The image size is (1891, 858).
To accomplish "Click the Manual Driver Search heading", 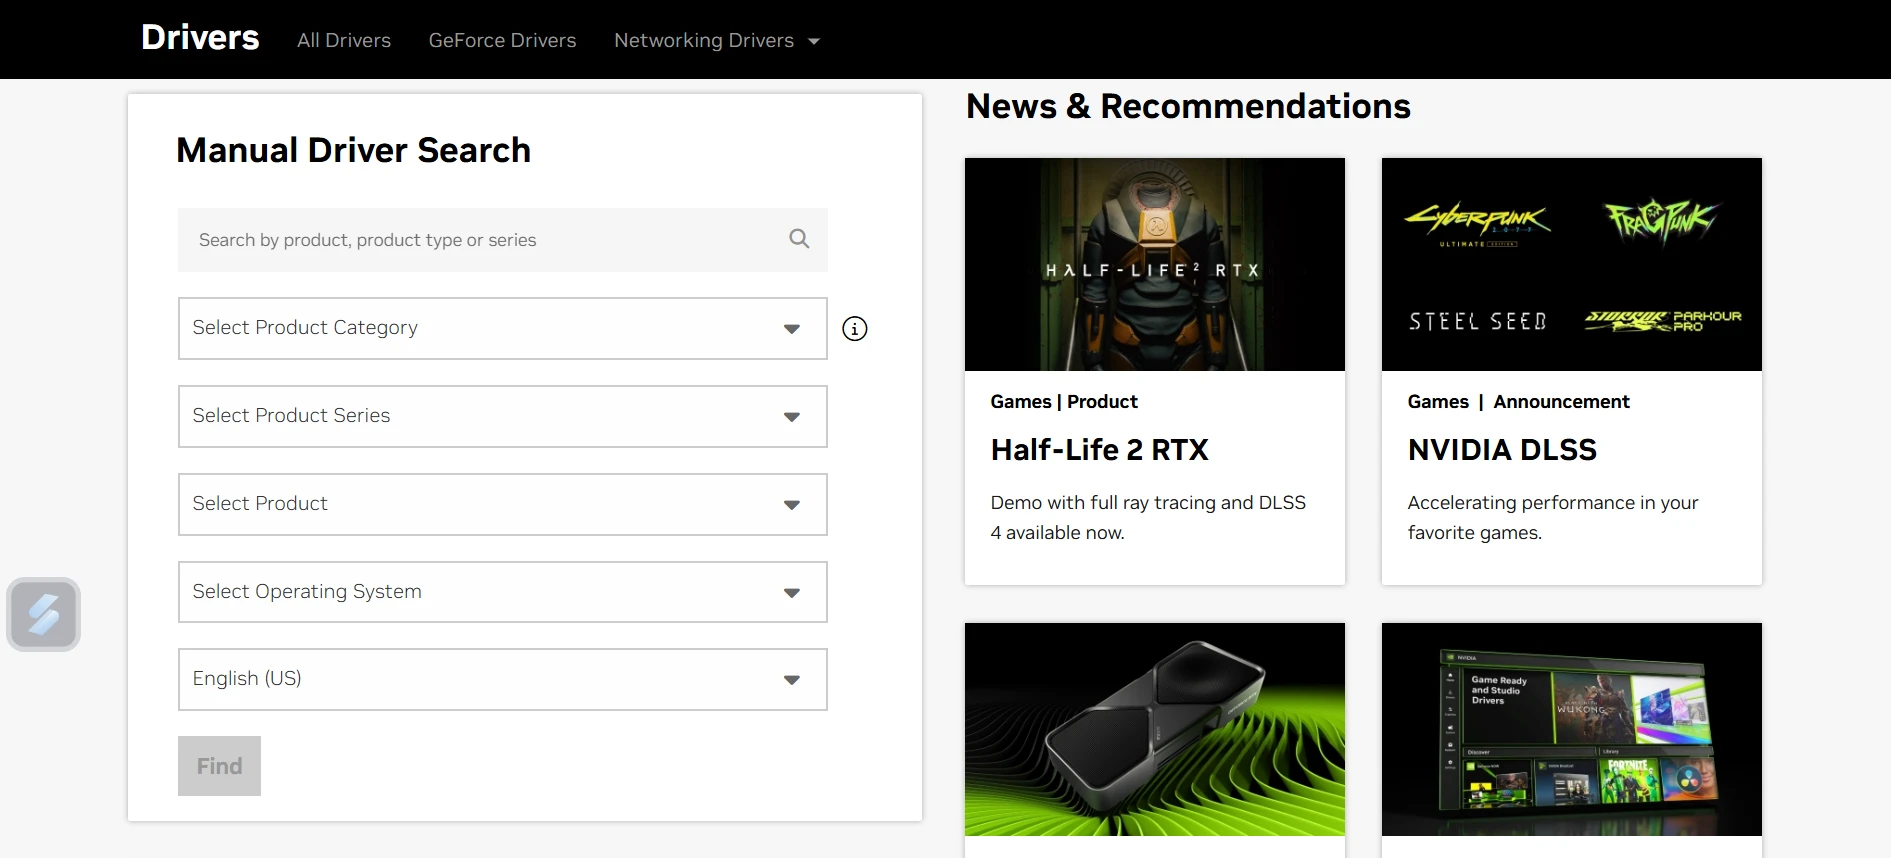I will click(353, 150).
